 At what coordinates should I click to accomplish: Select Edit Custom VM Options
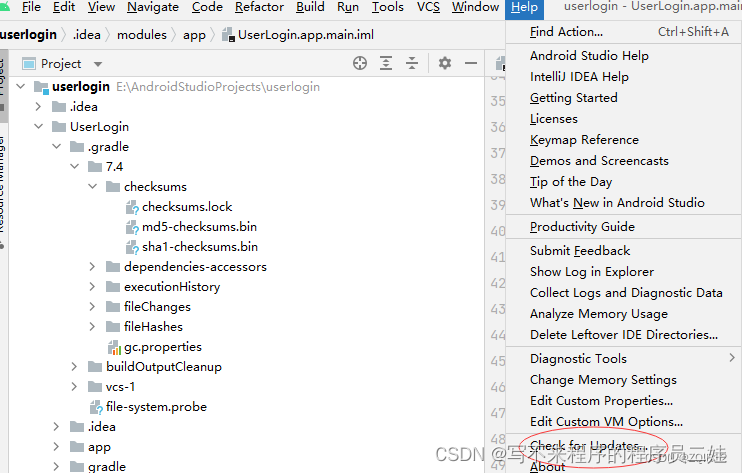(624, 421)
